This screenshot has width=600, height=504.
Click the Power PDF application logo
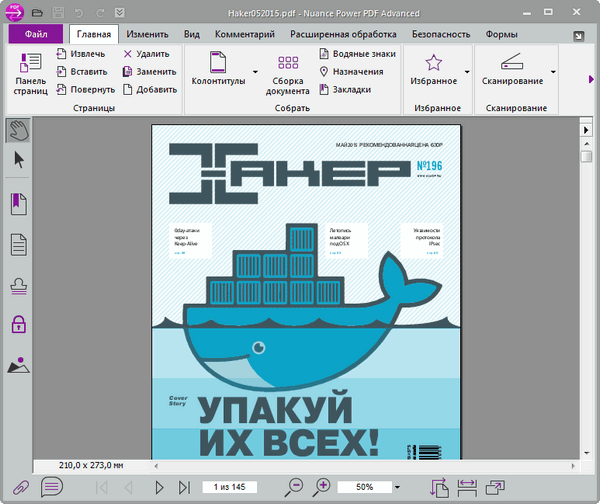pyautogui.click(x=14, y=12)
